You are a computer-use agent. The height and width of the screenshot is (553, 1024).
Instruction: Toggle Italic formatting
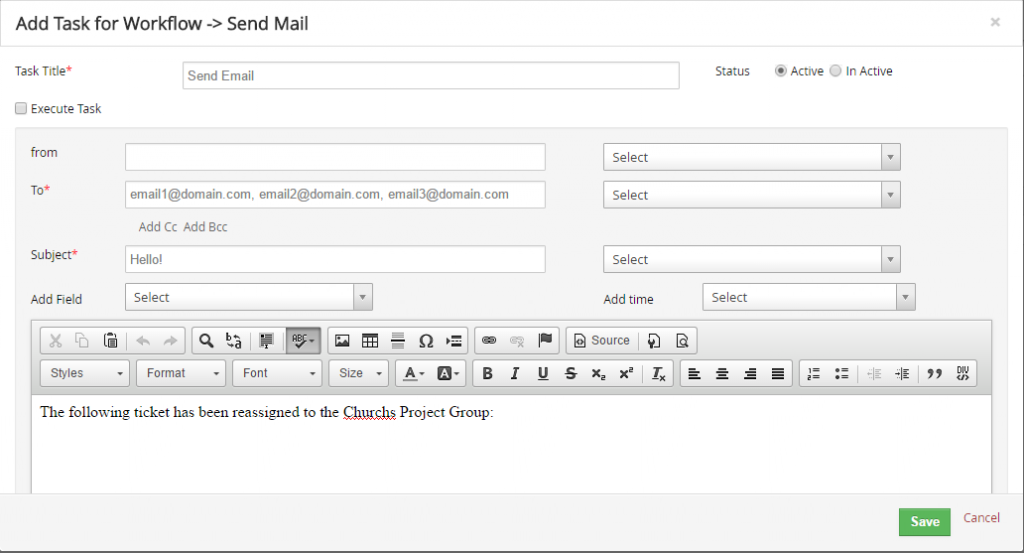click(x=515, y=373)
